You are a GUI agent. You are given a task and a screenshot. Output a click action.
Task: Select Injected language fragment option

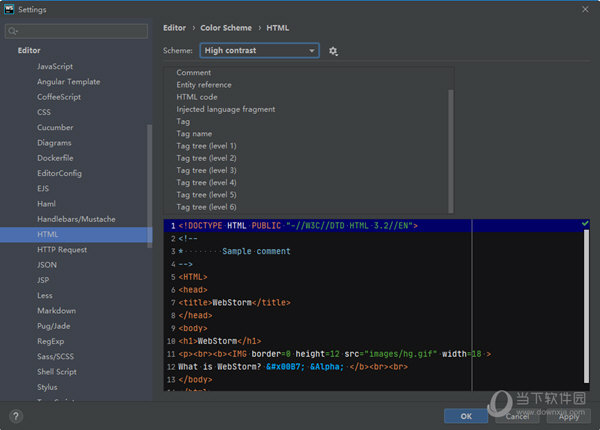(225, 109)
